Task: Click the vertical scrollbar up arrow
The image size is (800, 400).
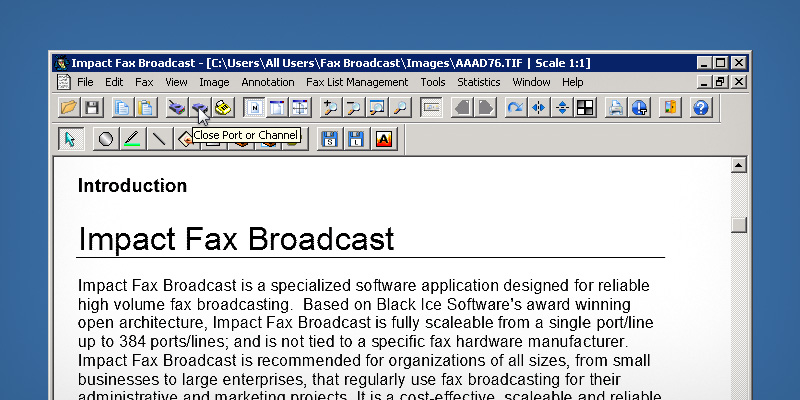Action: point(739,165)
